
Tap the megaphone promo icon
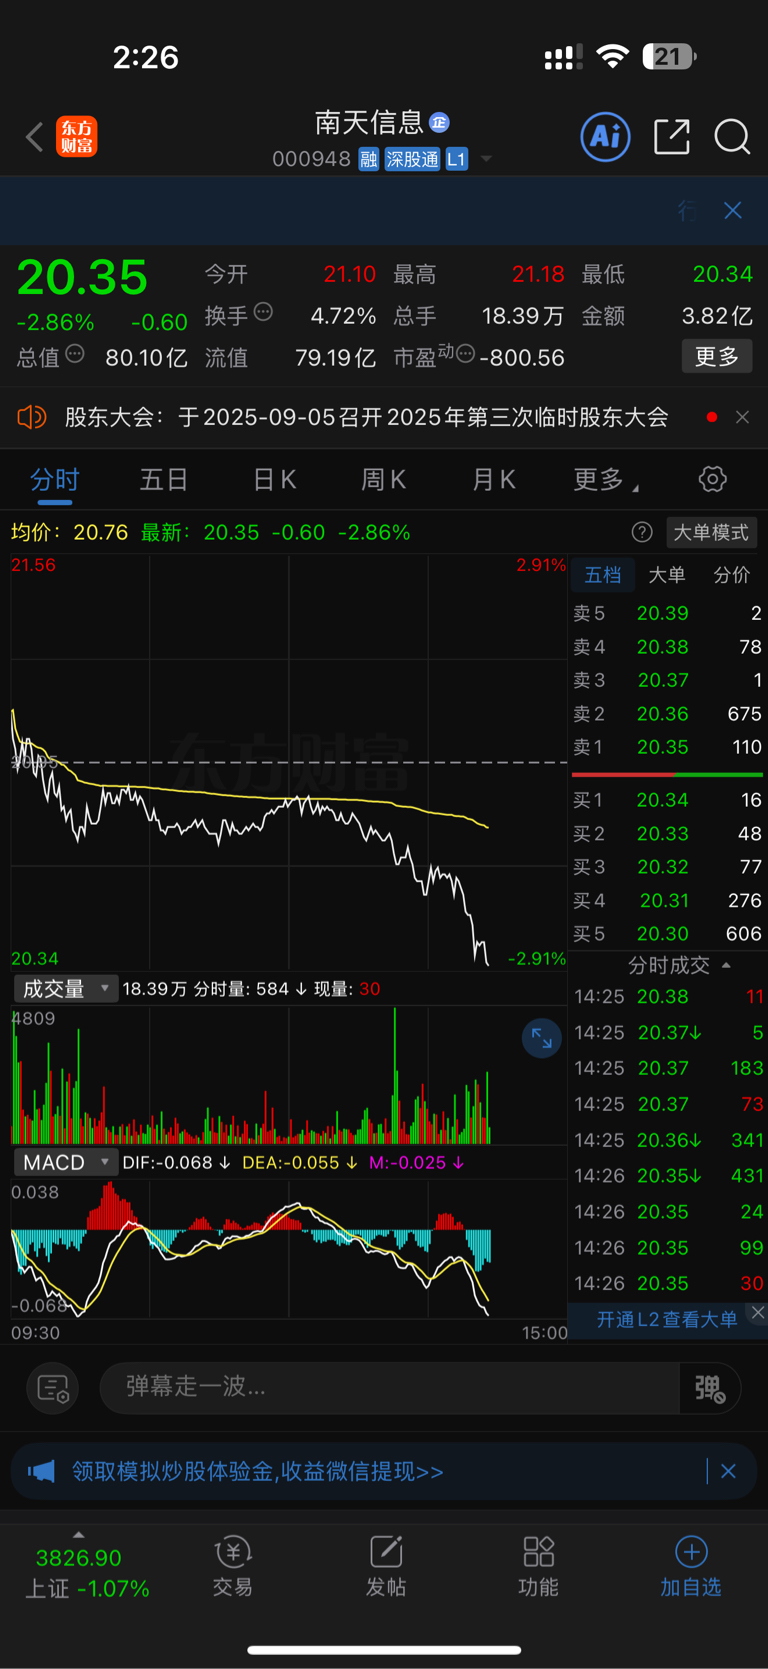coord(41,1471)
